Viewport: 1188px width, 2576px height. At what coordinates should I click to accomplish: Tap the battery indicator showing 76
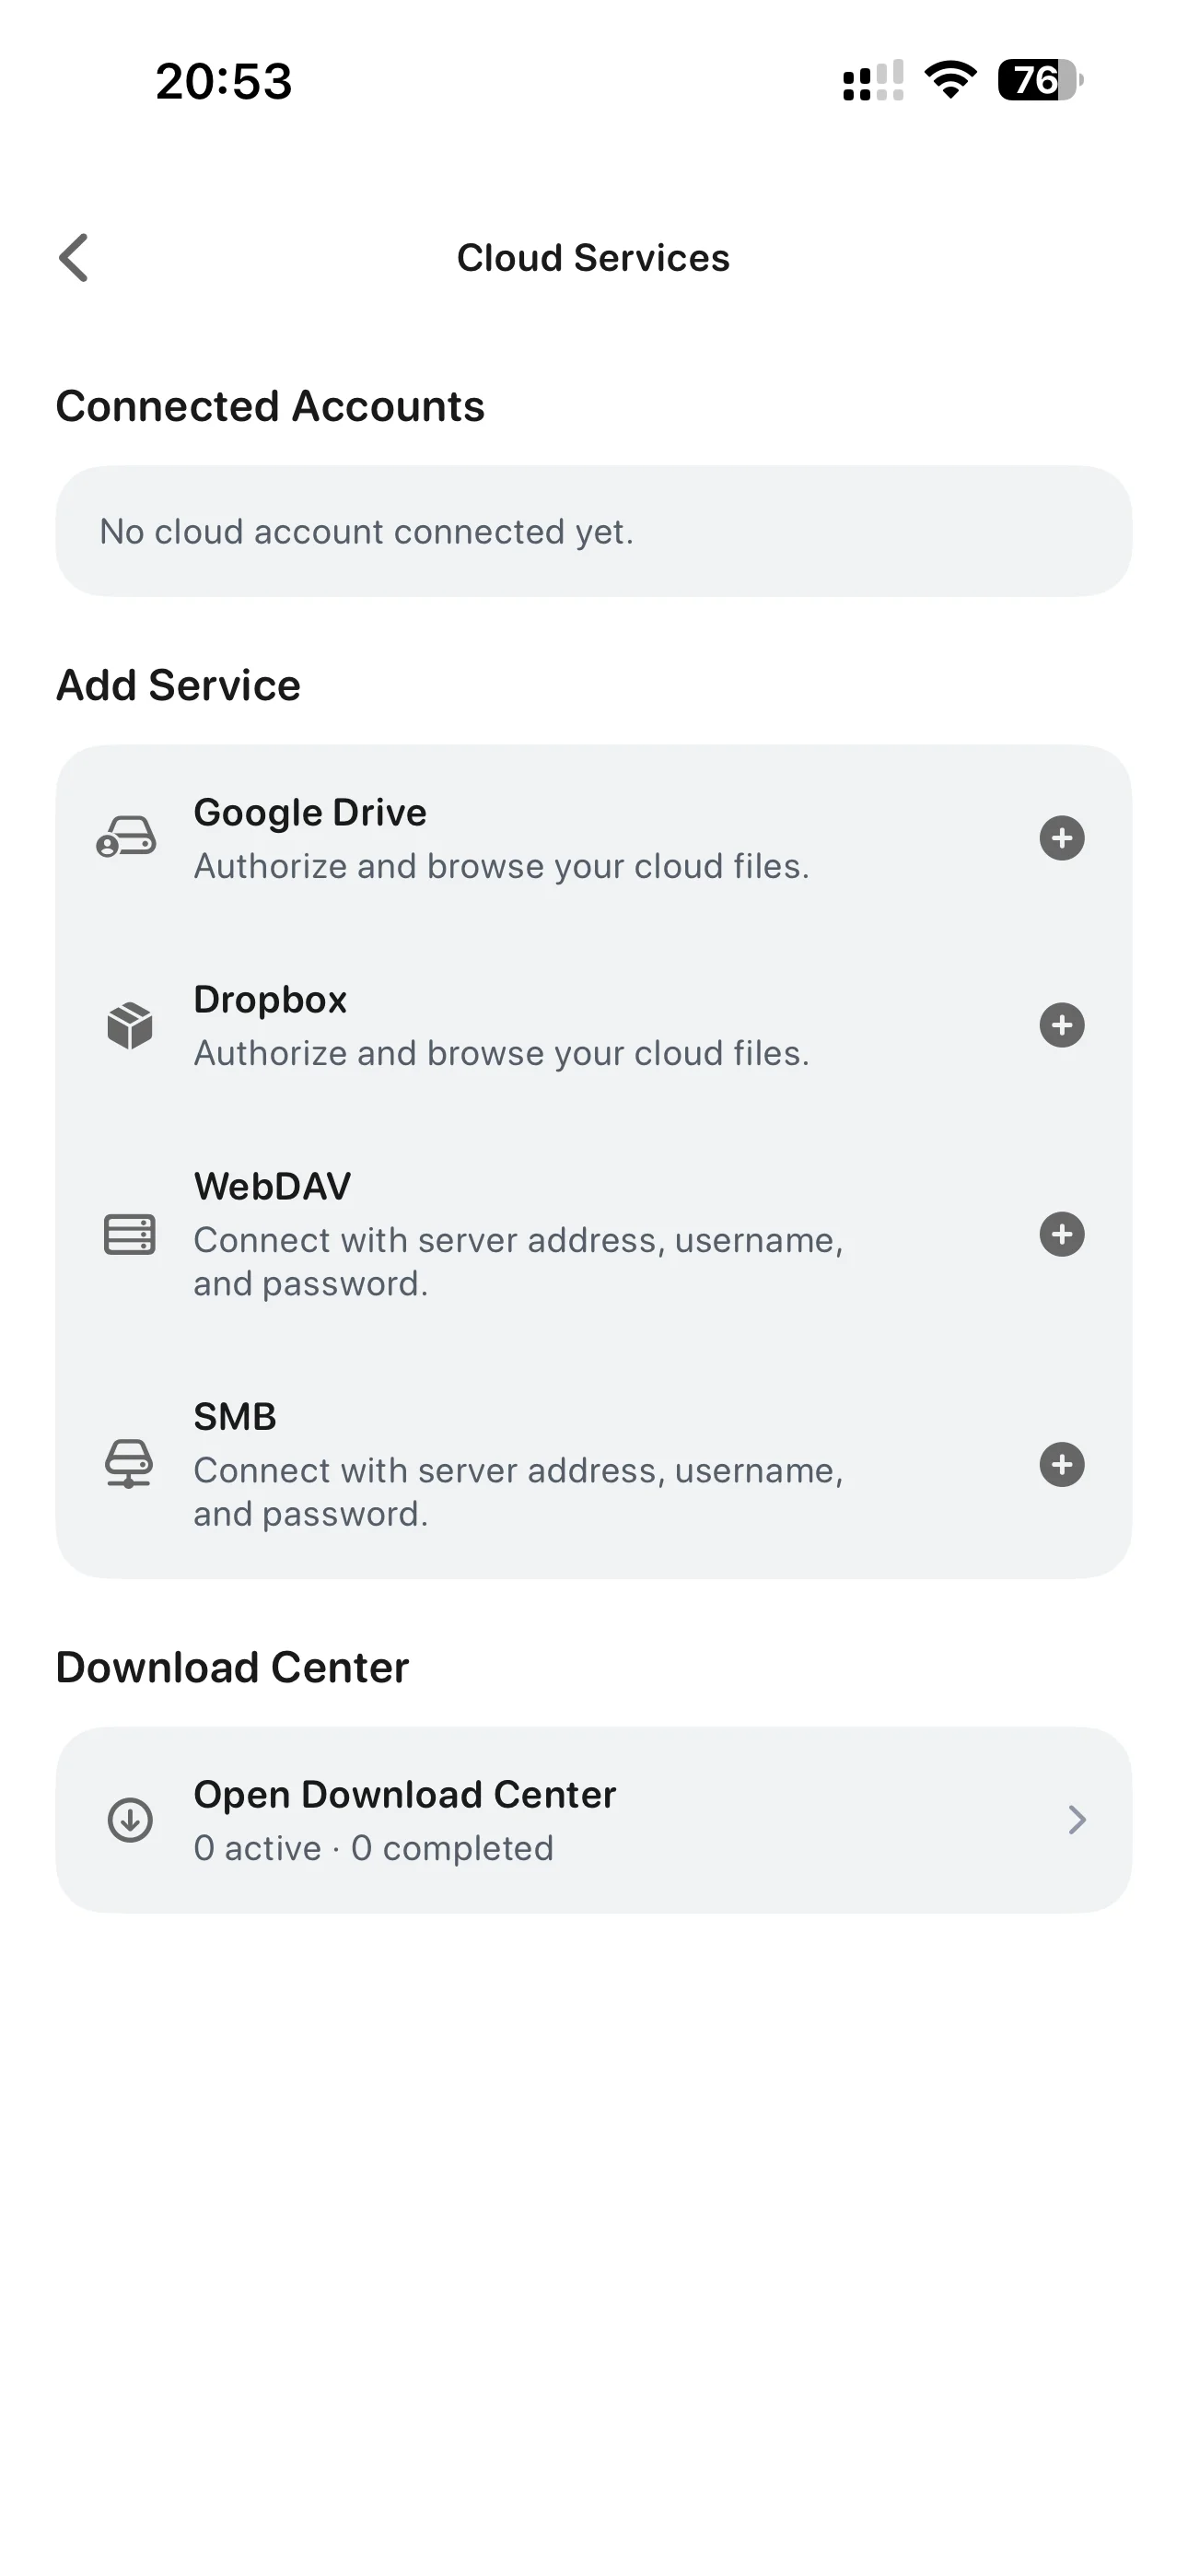pos(1040,80)
